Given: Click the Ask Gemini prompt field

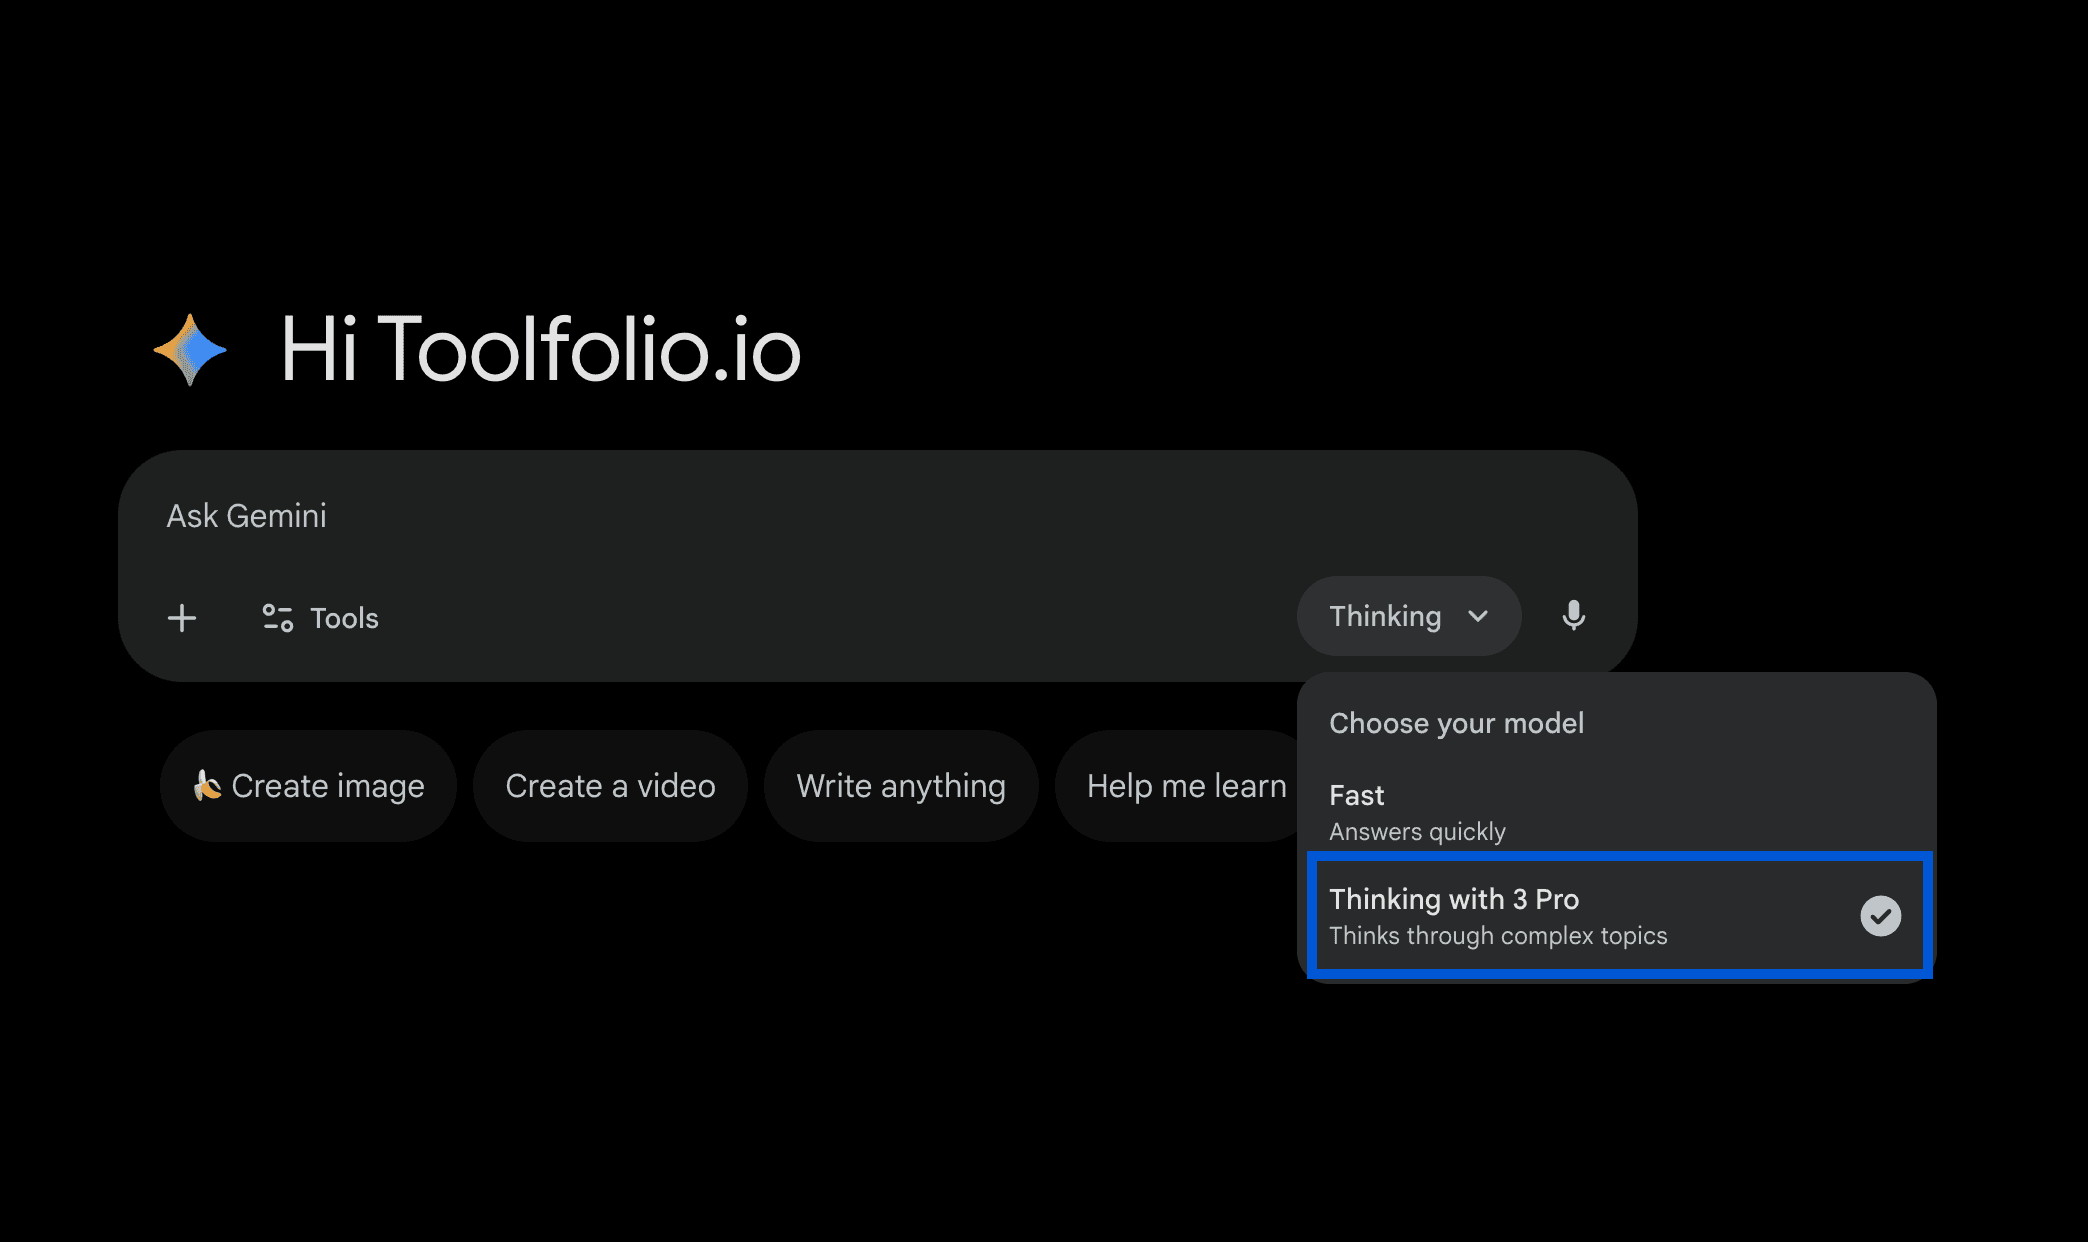Looking at the screenshot, I should [876, 516].
